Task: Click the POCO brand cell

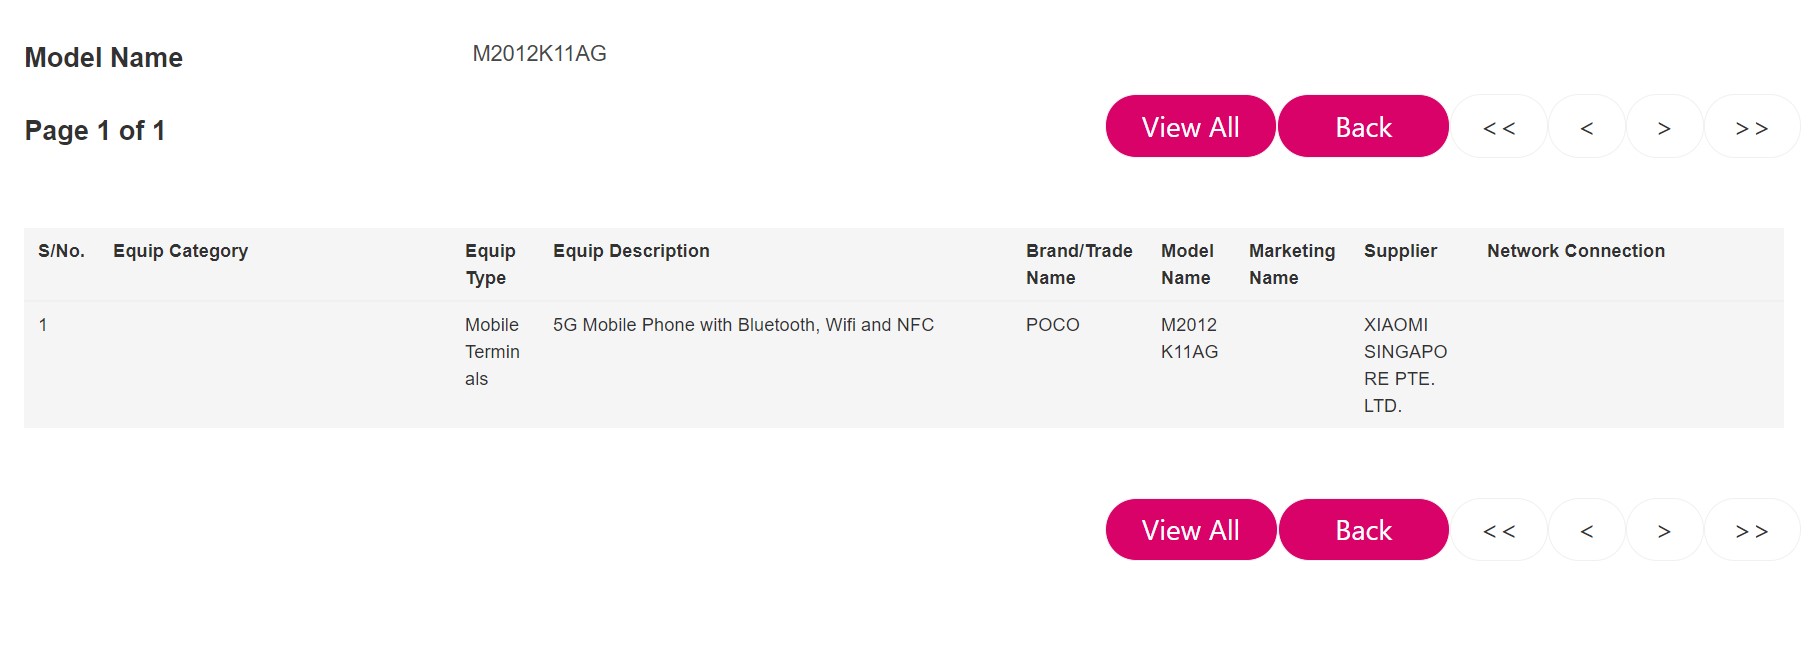Action: pos(1053,325)
